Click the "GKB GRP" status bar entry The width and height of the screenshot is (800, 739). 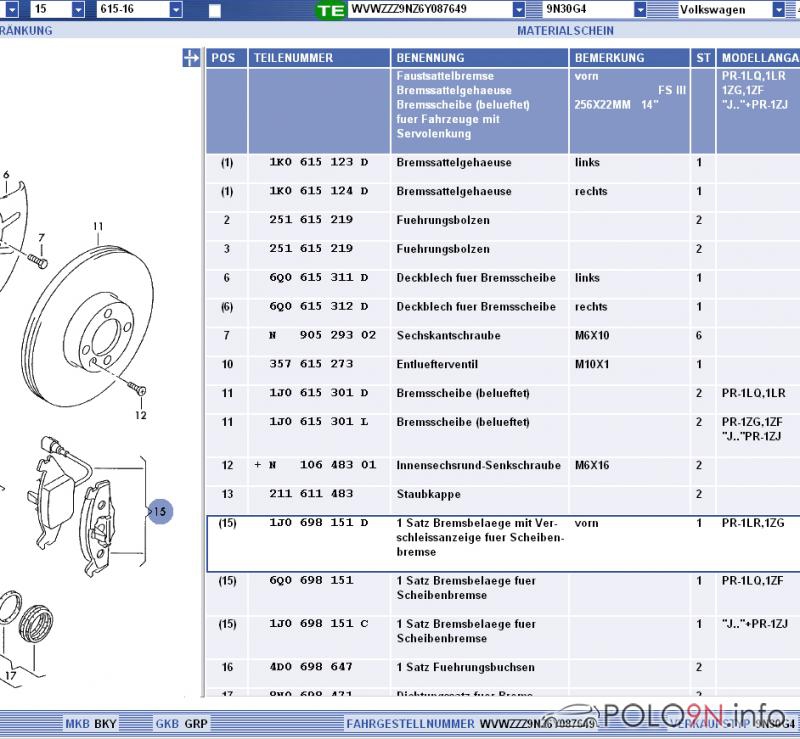[182, 724]
